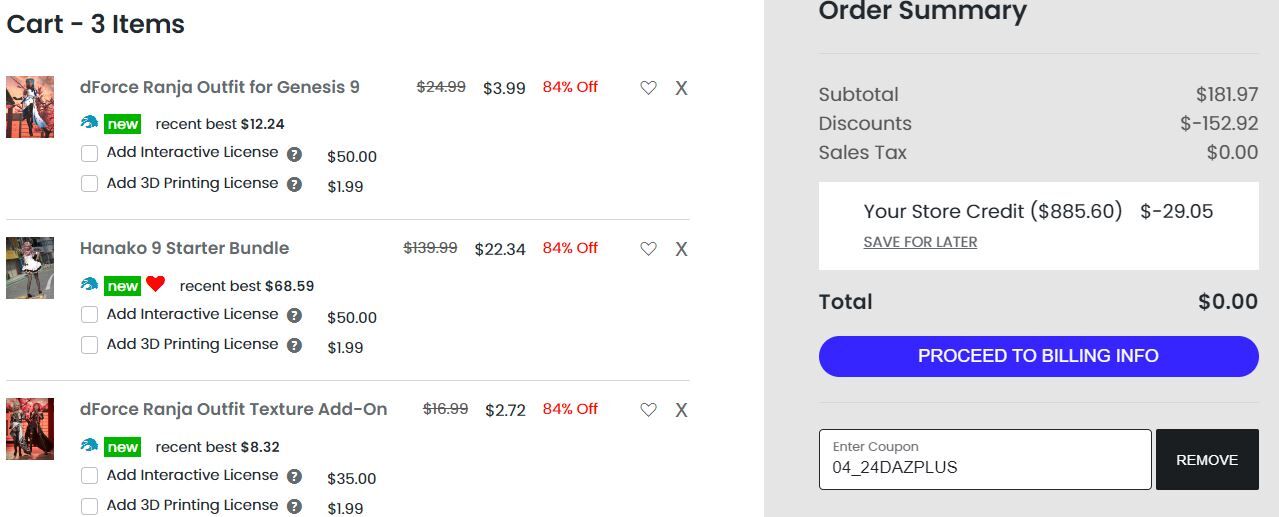Viewport: 1279px width, 517px height.
Task: Click help icon beside Texture Add-On Interactive License
Action: tap(294, 476)
